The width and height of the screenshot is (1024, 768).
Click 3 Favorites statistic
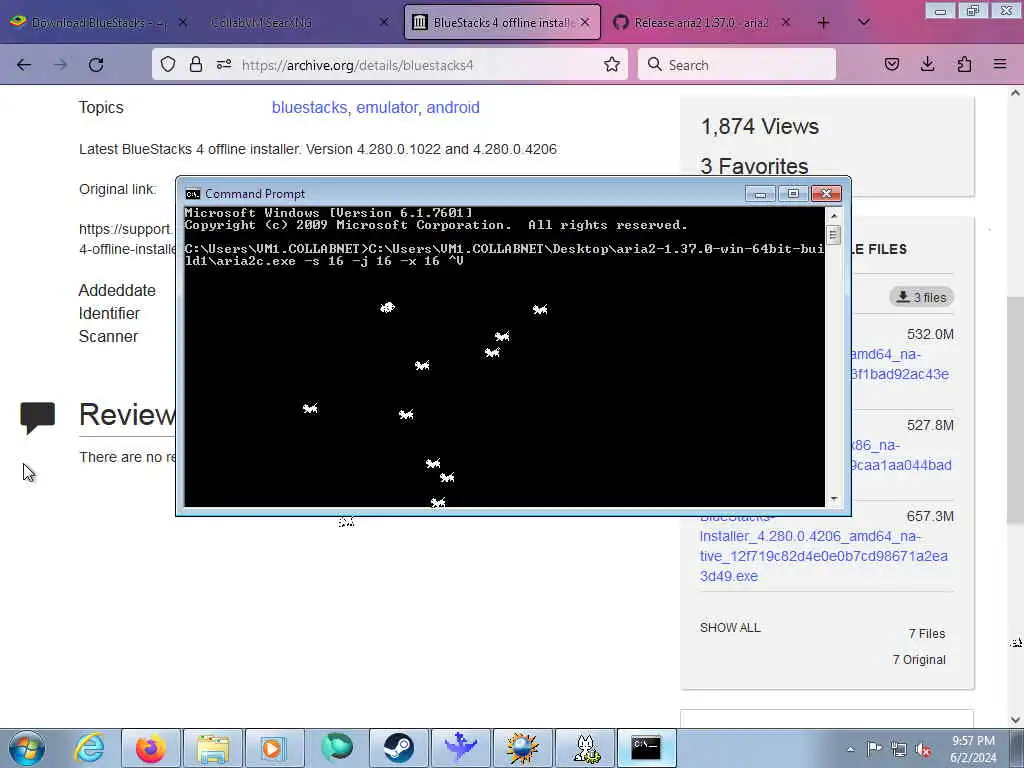pos(754,166)
